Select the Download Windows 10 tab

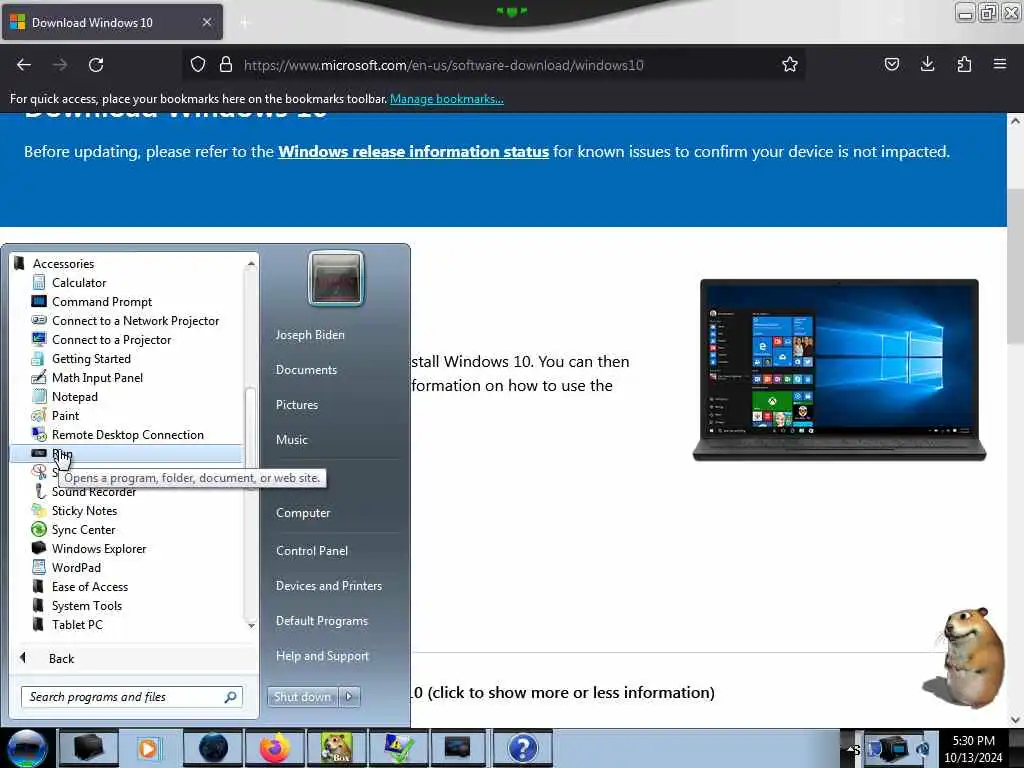pyautogui.click(x=112, y=23)
